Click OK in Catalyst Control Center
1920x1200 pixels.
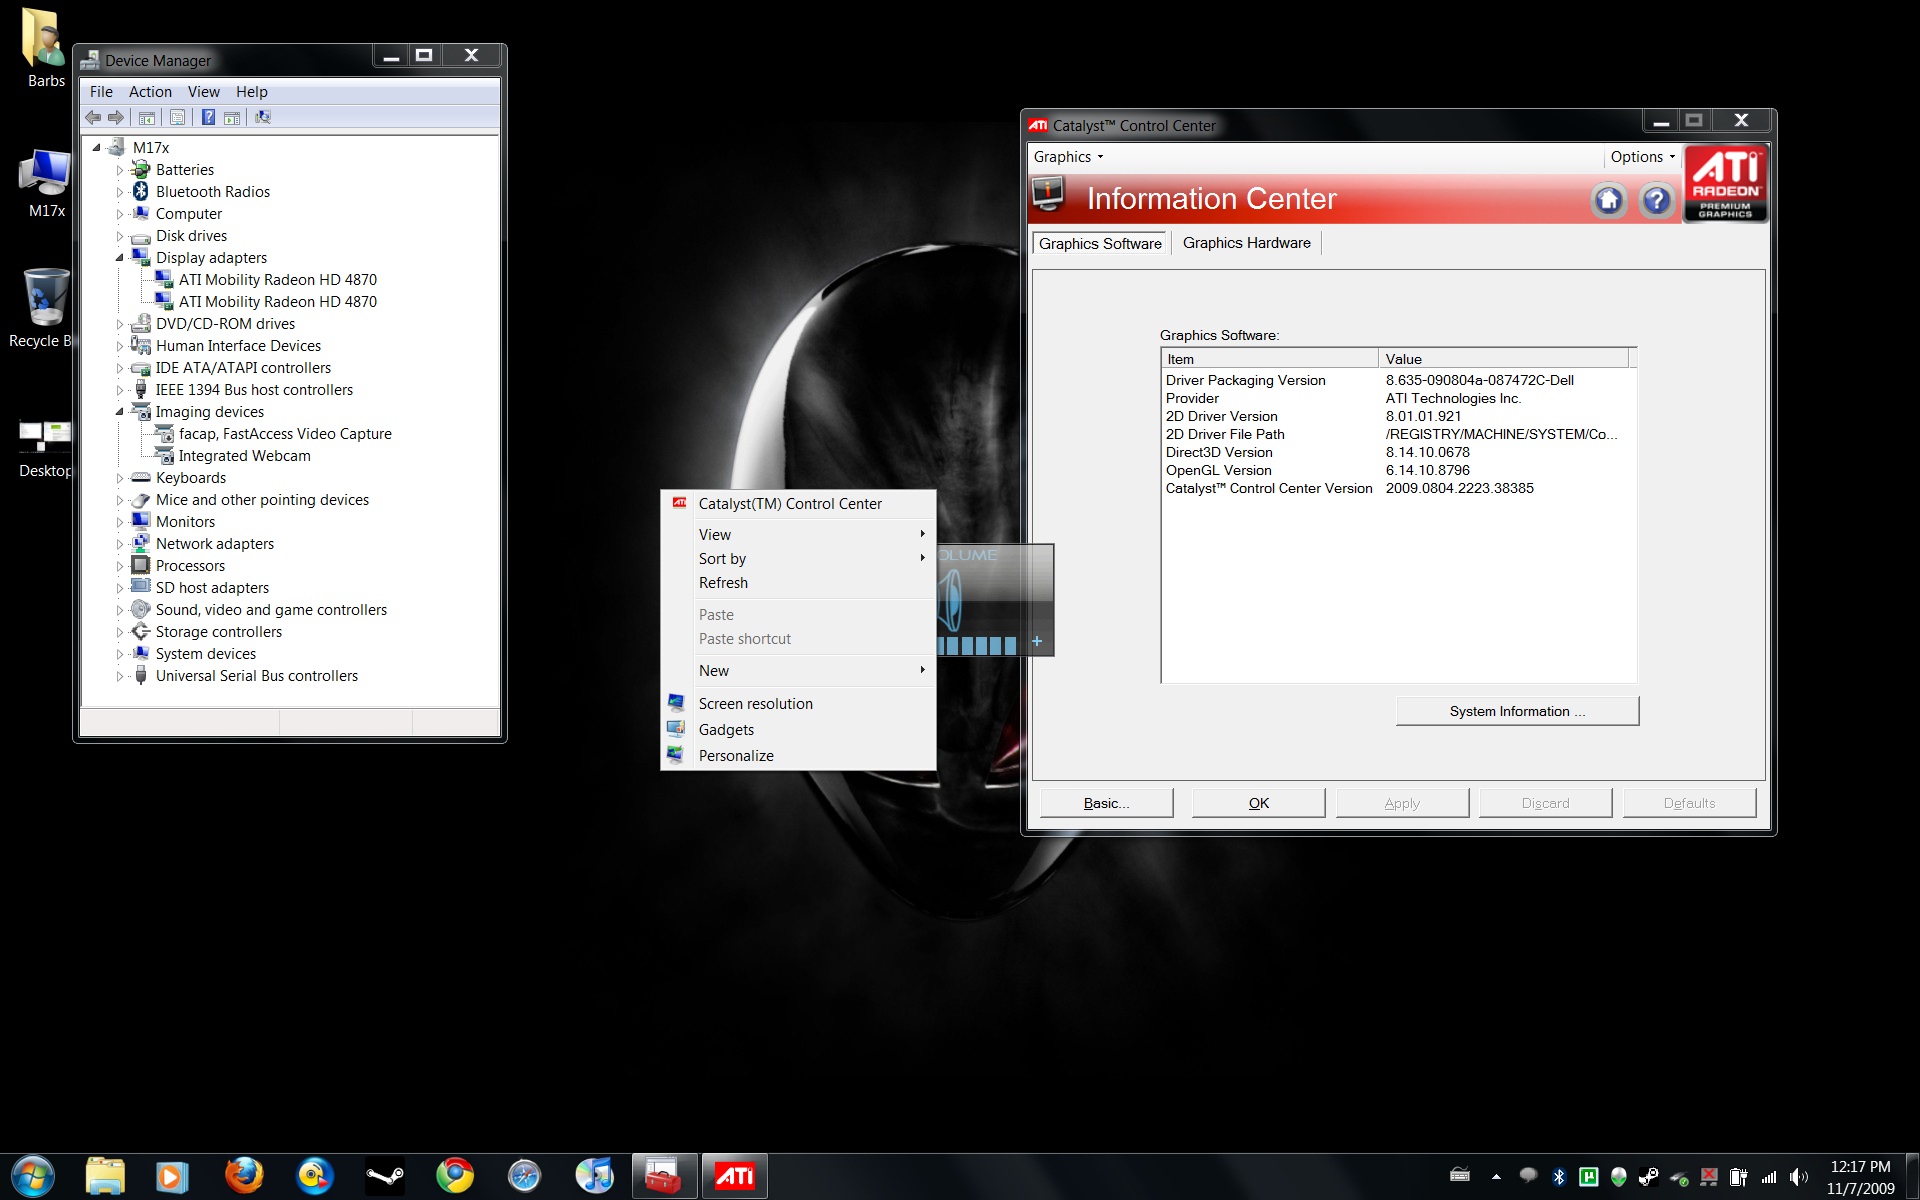[x=1258, y=803]
